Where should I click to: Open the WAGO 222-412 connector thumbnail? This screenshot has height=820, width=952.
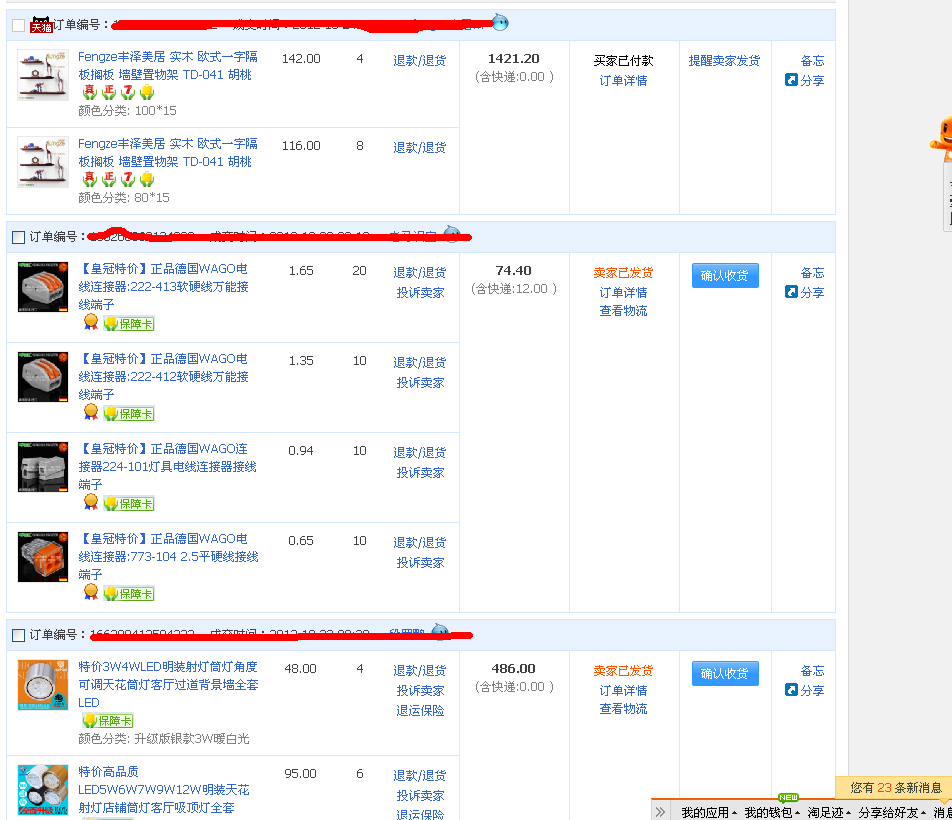coord(43,377)
